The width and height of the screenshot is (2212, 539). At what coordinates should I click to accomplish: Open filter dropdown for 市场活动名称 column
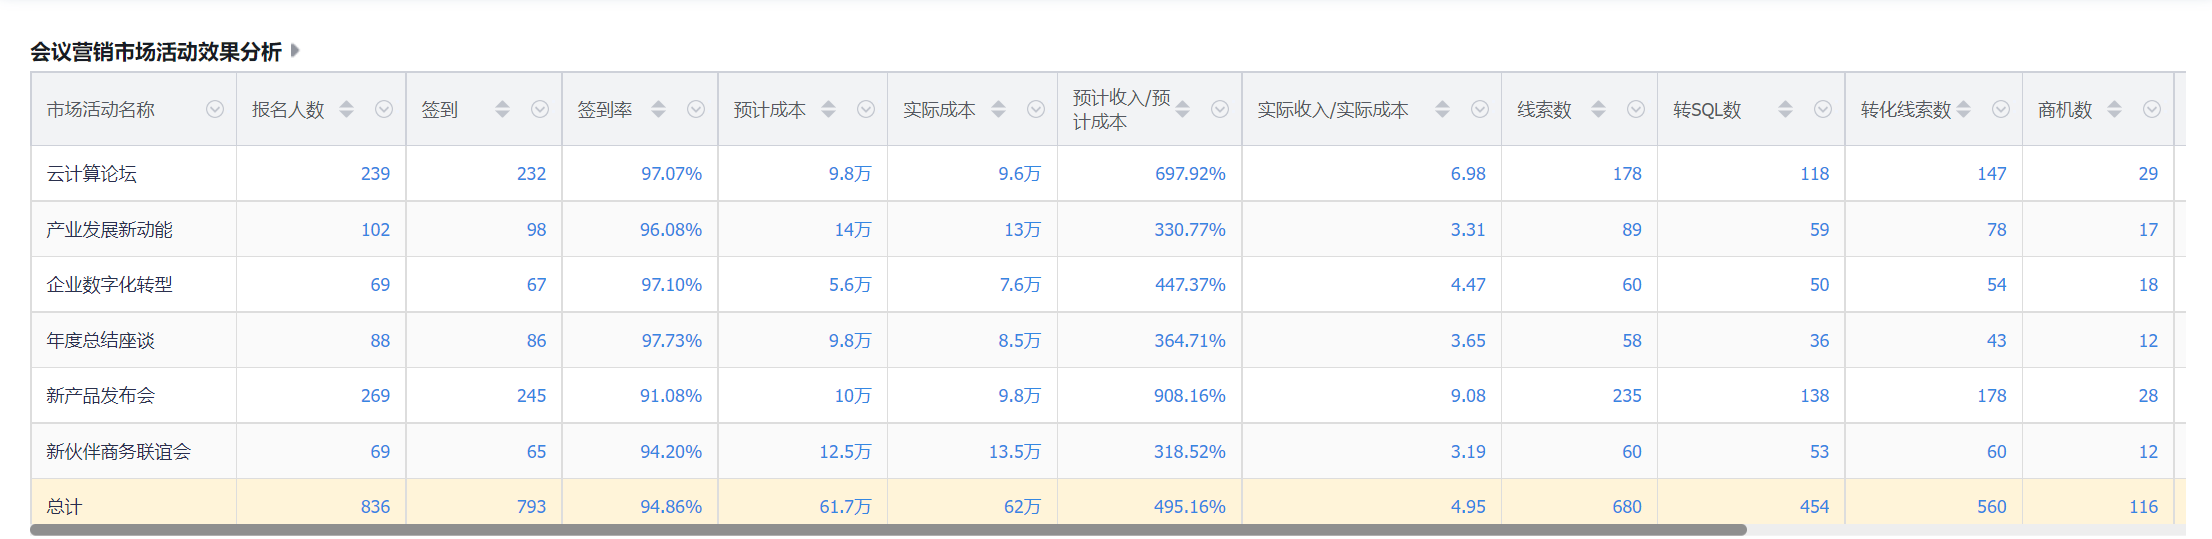tap(215, 109)
